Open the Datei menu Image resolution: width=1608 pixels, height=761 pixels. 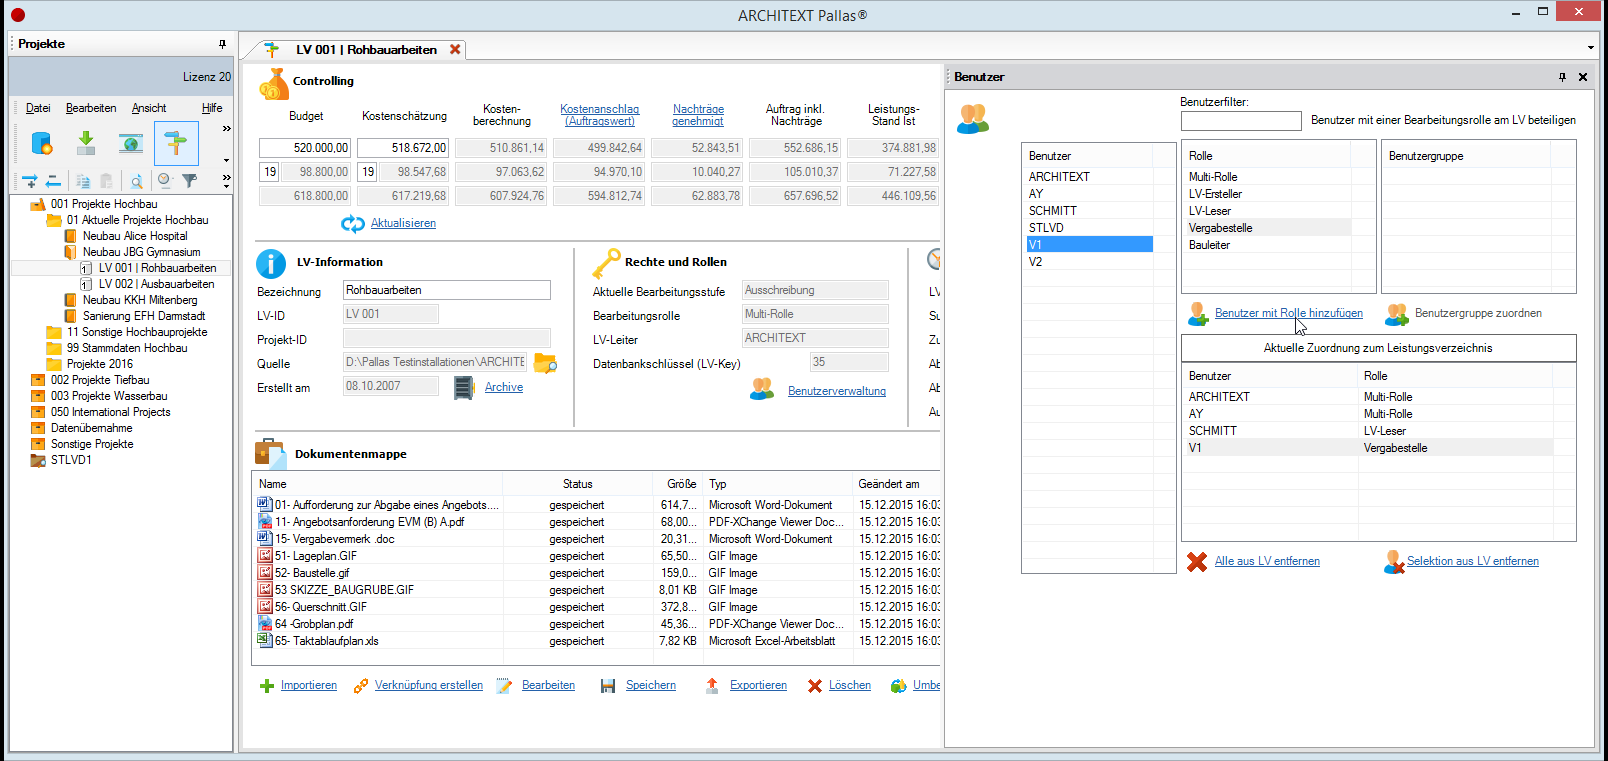[38, 108]
